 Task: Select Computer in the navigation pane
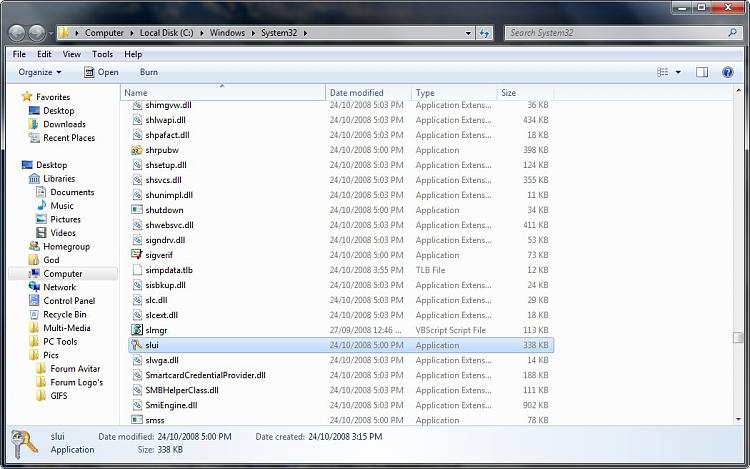pos(63,273)
